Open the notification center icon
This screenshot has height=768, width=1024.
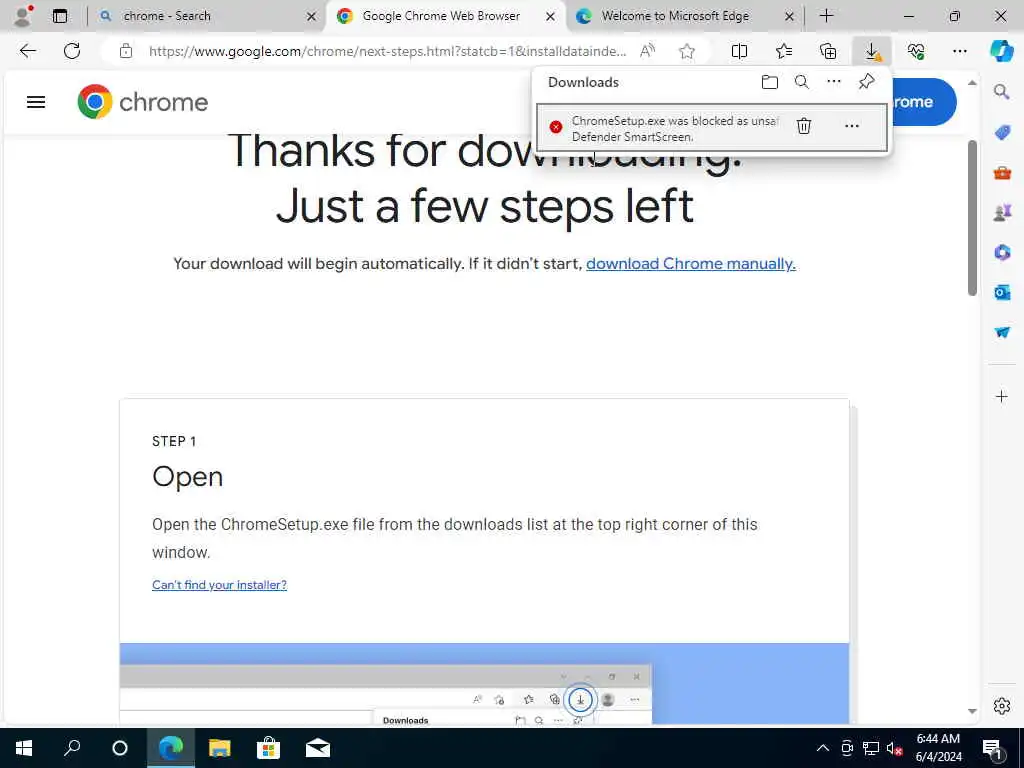pos(993,749)
